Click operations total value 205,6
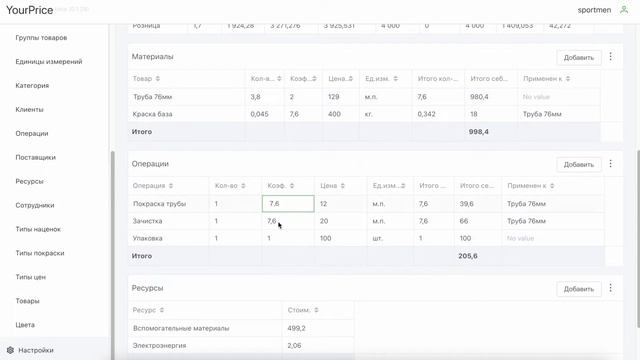The image size is (640, 360). [468, 256]
